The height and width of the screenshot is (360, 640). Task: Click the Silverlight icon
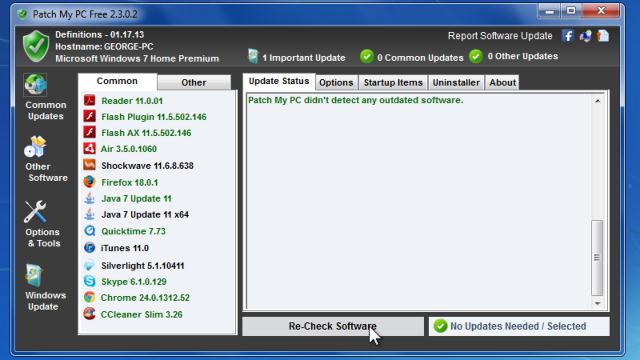tap(89, 265)
